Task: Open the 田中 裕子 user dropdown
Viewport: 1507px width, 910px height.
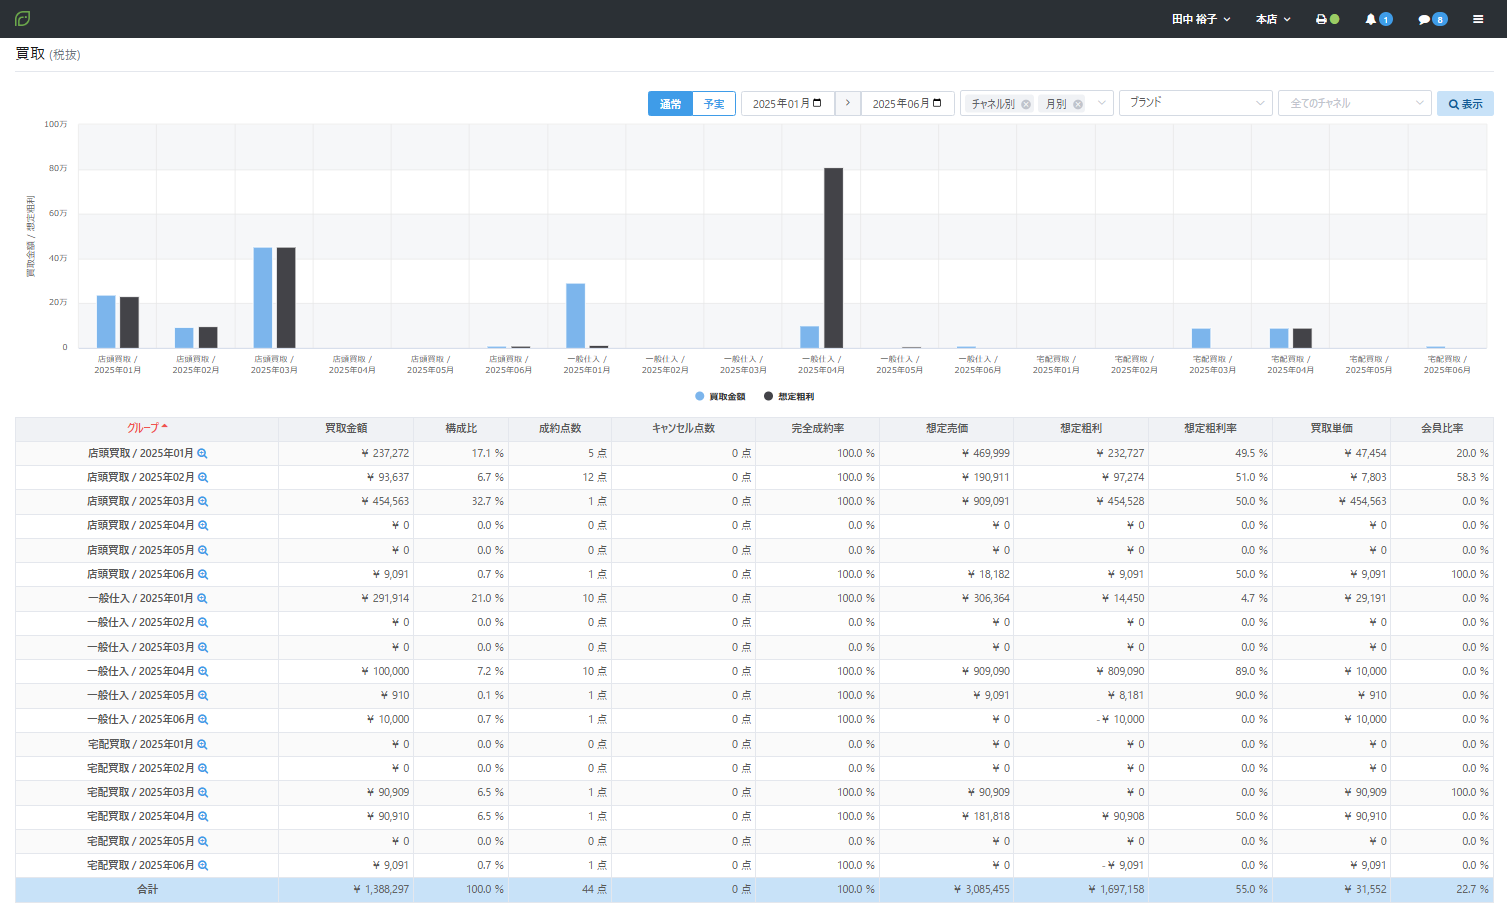Action: [1200, 19]
